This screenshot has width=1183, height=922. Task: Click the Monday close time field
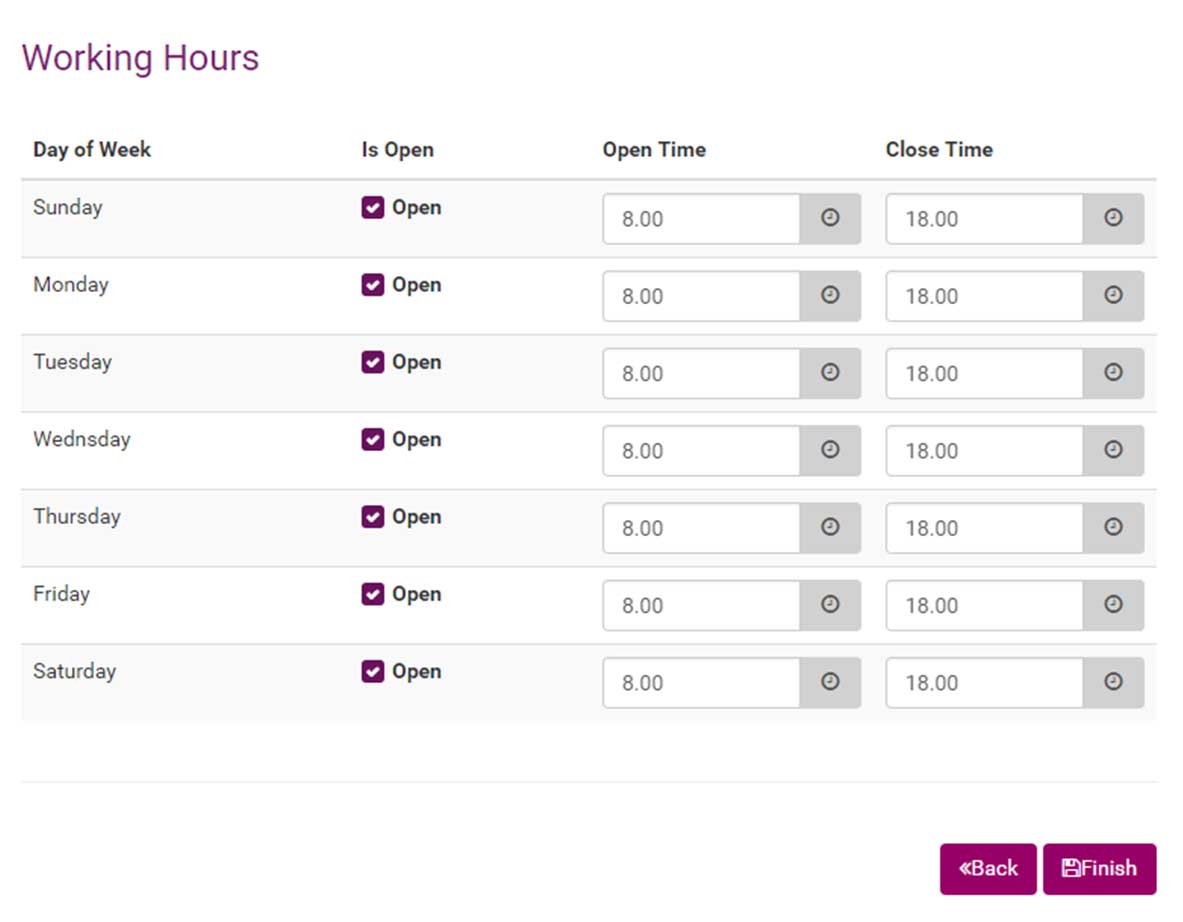pos(984,296)
